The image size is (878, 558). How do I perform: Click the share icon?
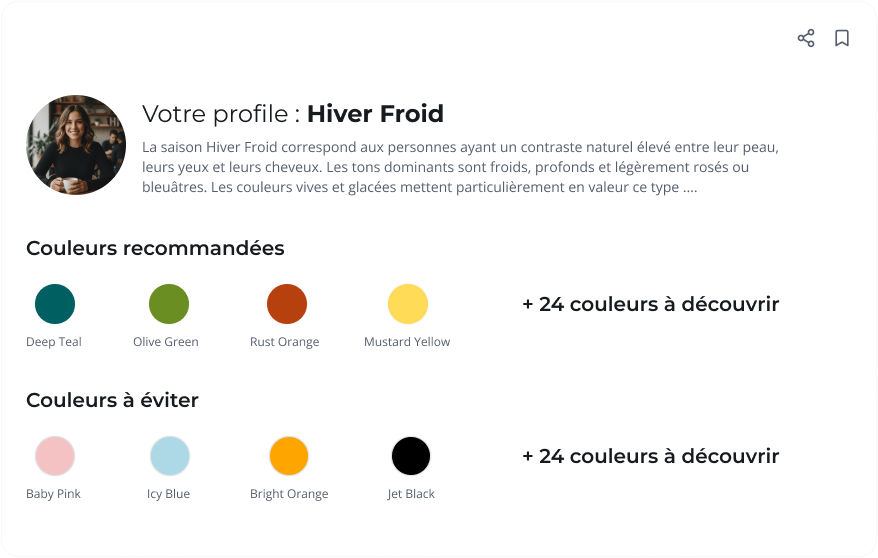pos(806,38)
